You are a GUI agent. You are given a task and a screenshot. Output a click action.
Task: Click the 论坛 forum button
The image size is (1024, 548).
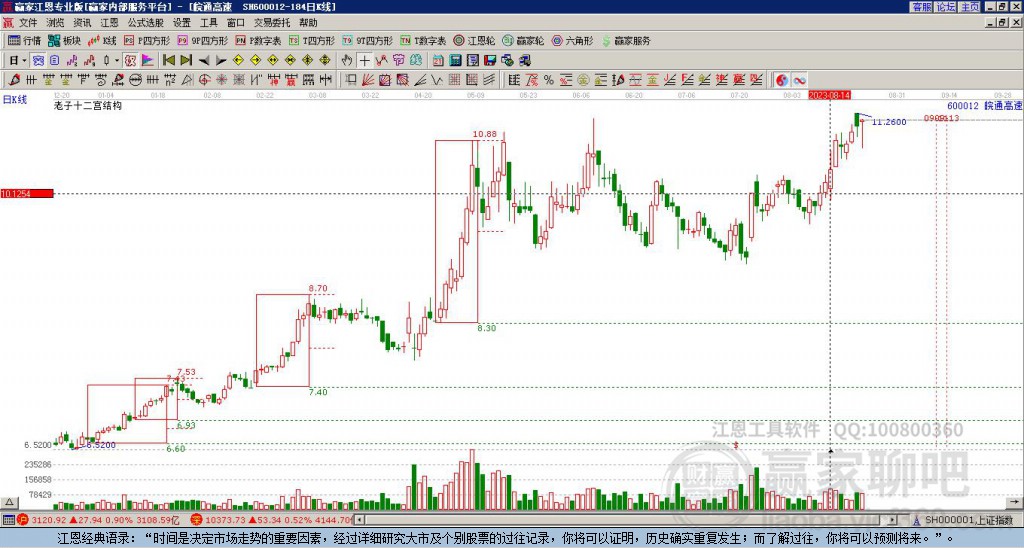pos(946,7)
